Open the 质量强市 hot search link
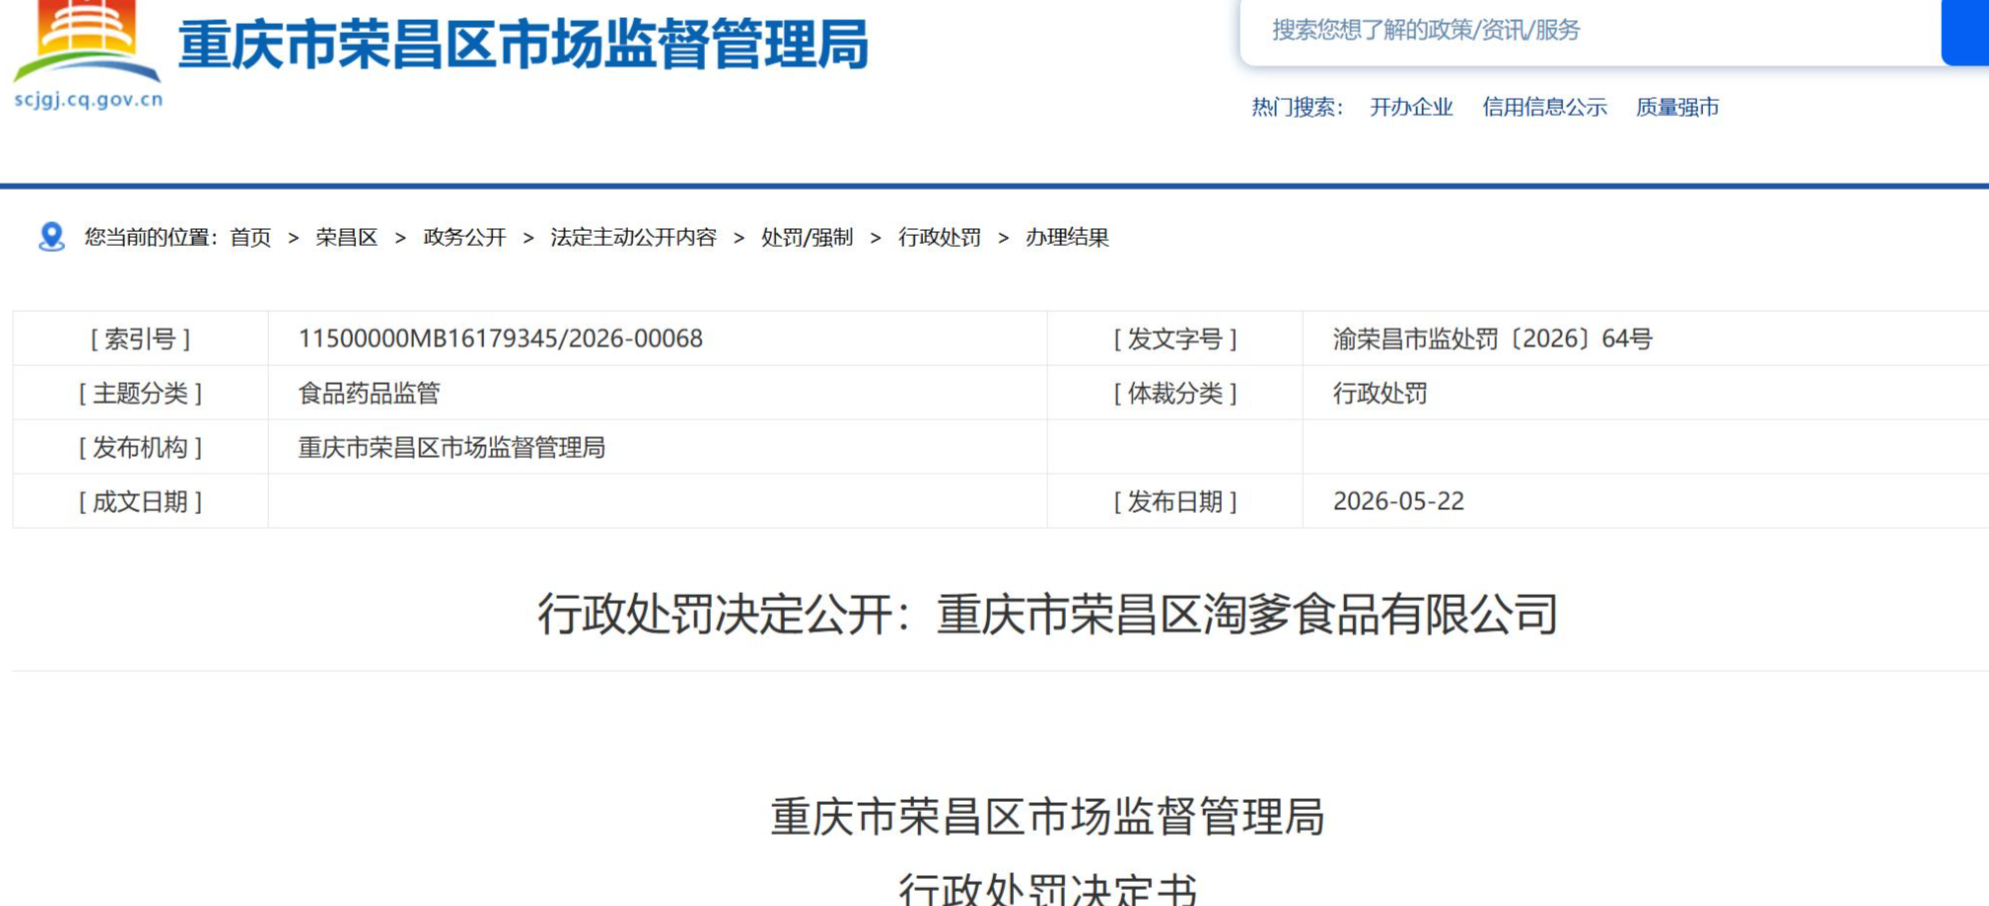This screenshot has height=906, width=1989. (x=1677, y=107)
